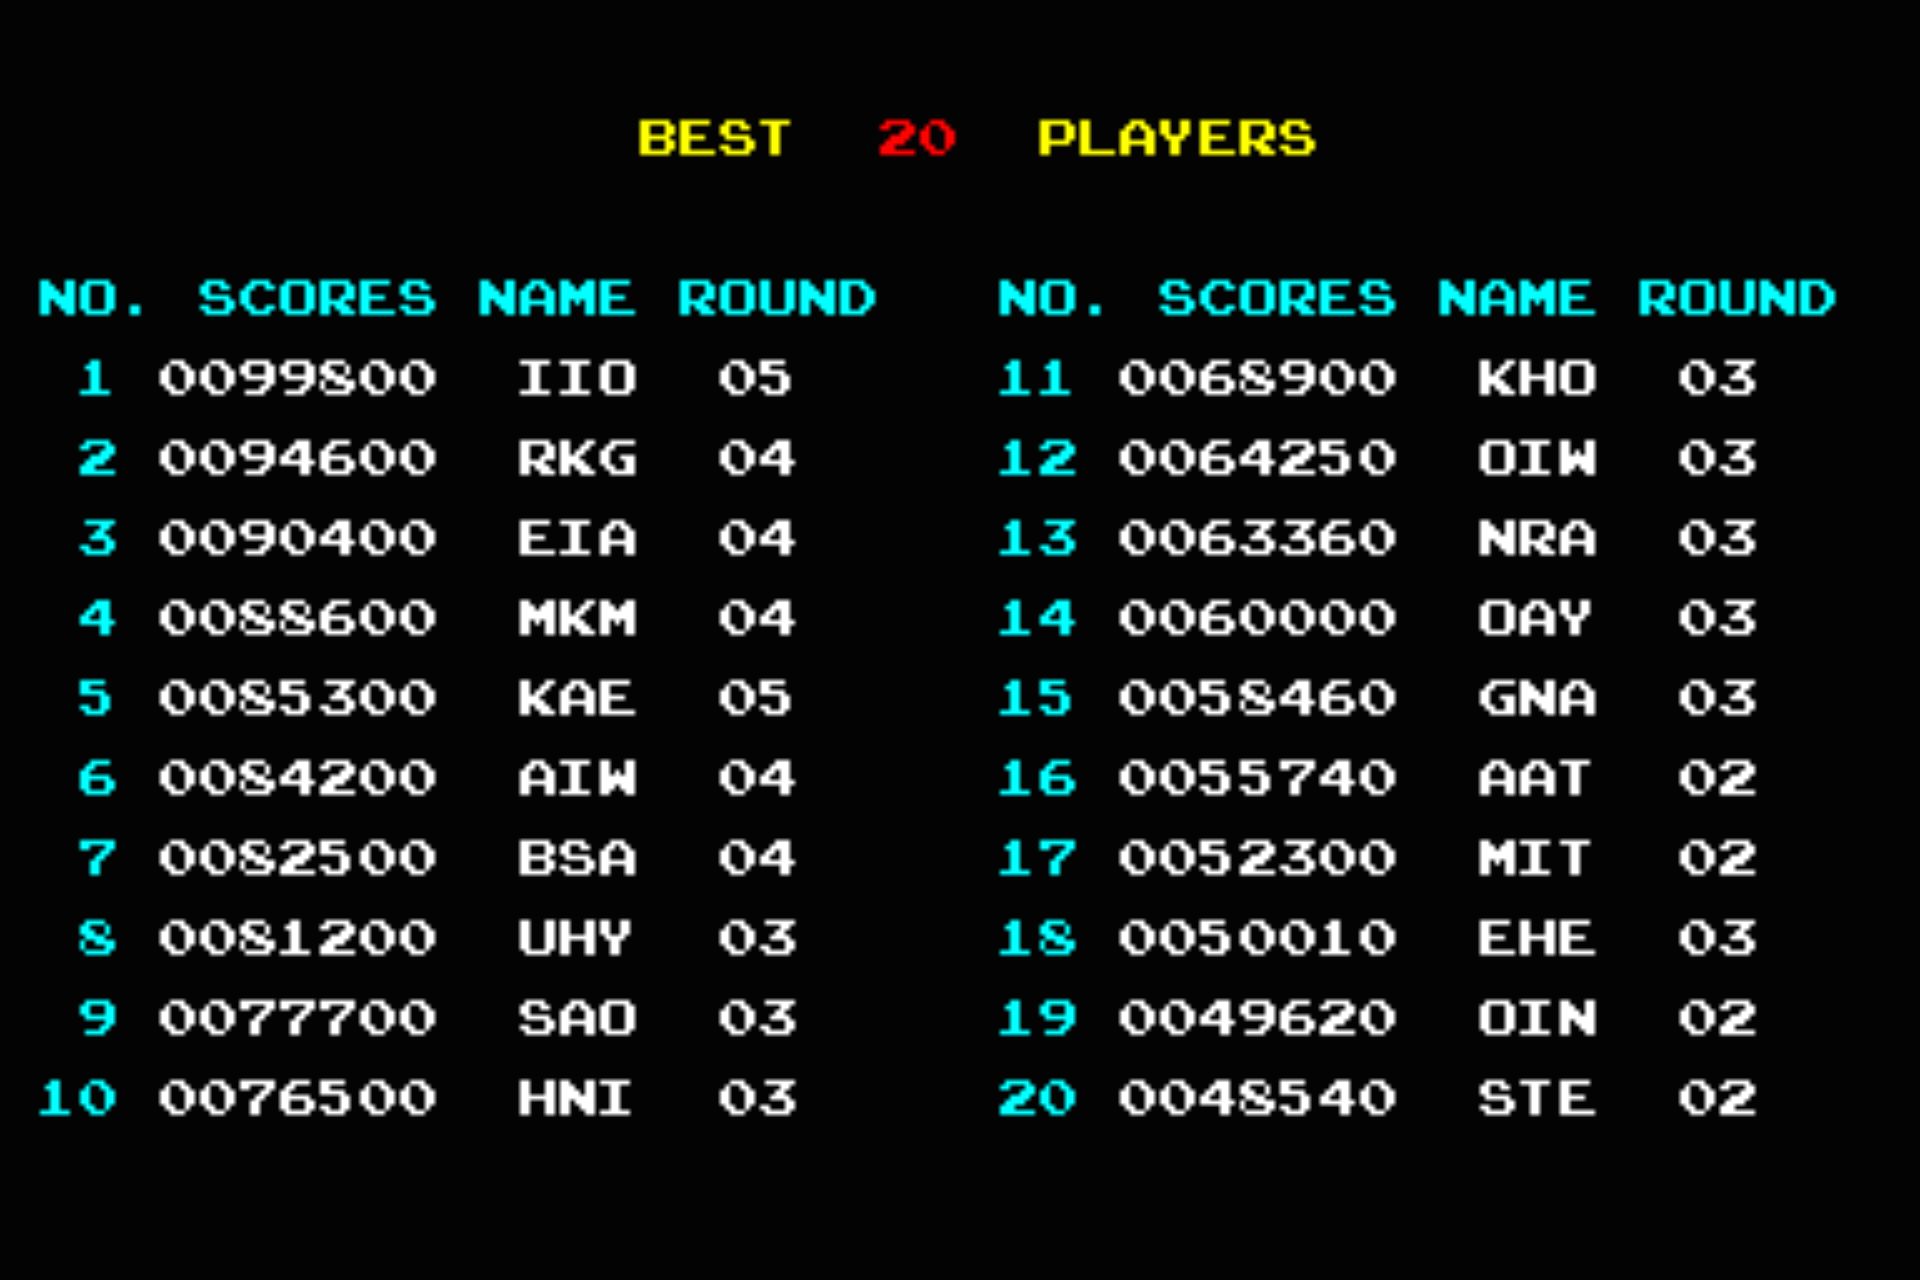Select player name MIT
Screen dimensions: 1920x1280
1534,858
